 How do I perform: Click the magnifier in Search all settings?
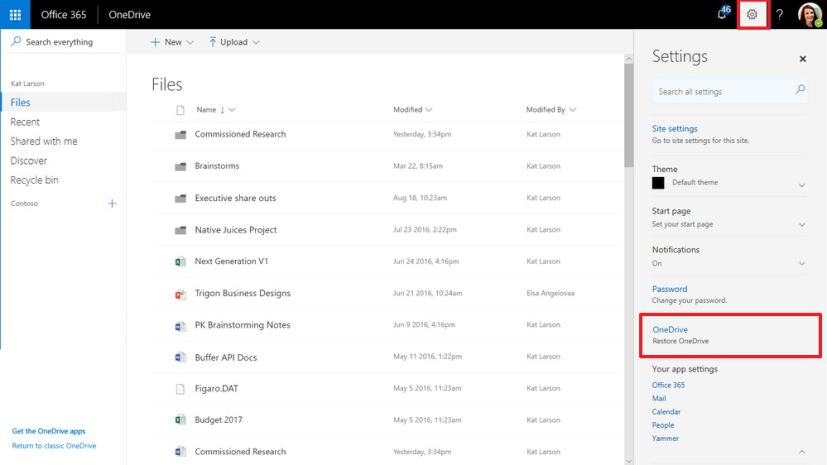(800, 89)
